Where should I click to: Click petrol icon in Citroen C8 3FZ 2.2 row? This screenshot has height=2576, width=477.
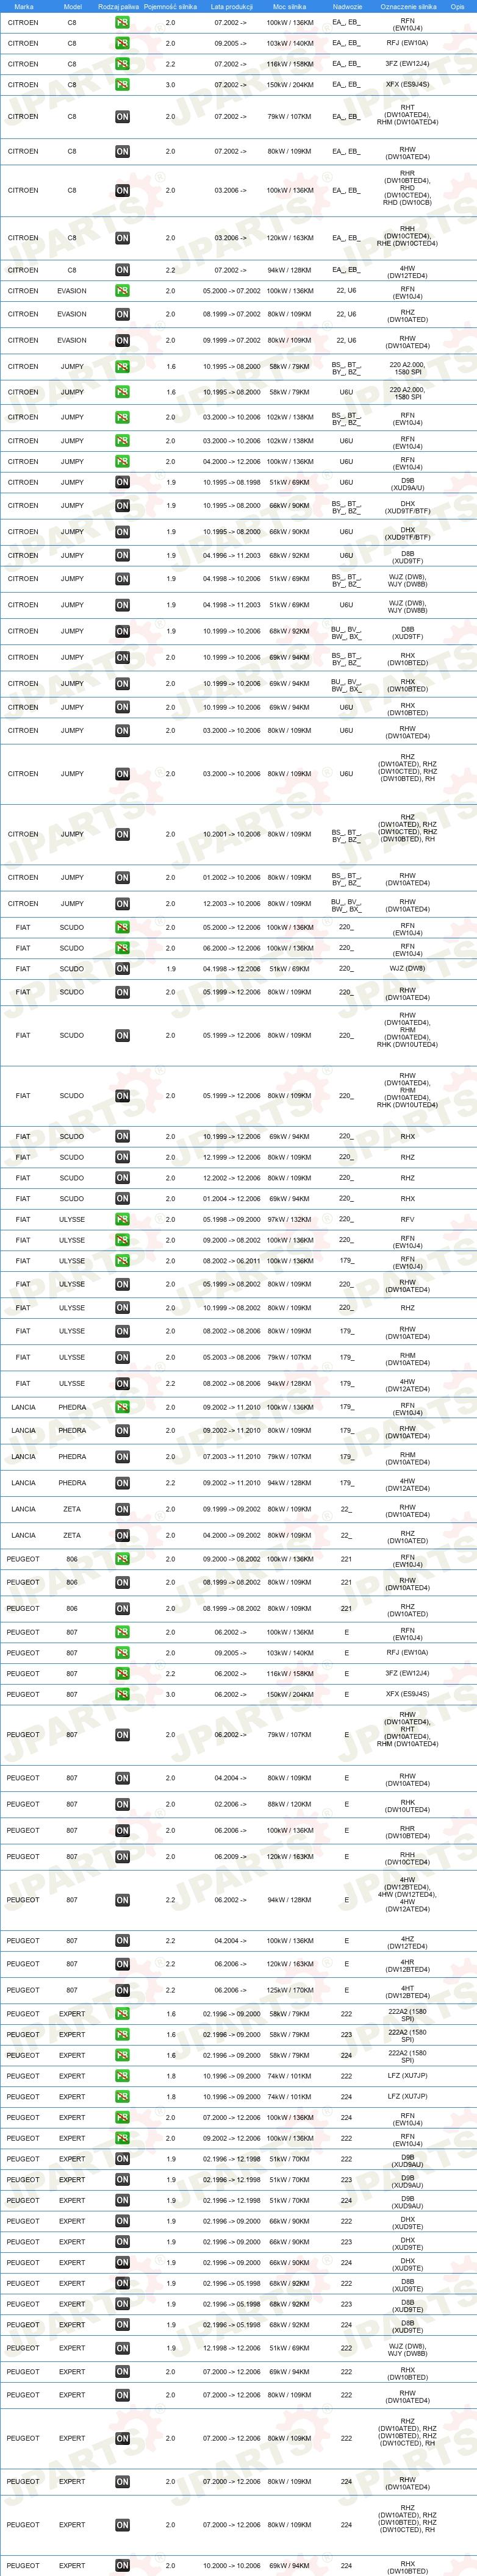coord(122,64)
